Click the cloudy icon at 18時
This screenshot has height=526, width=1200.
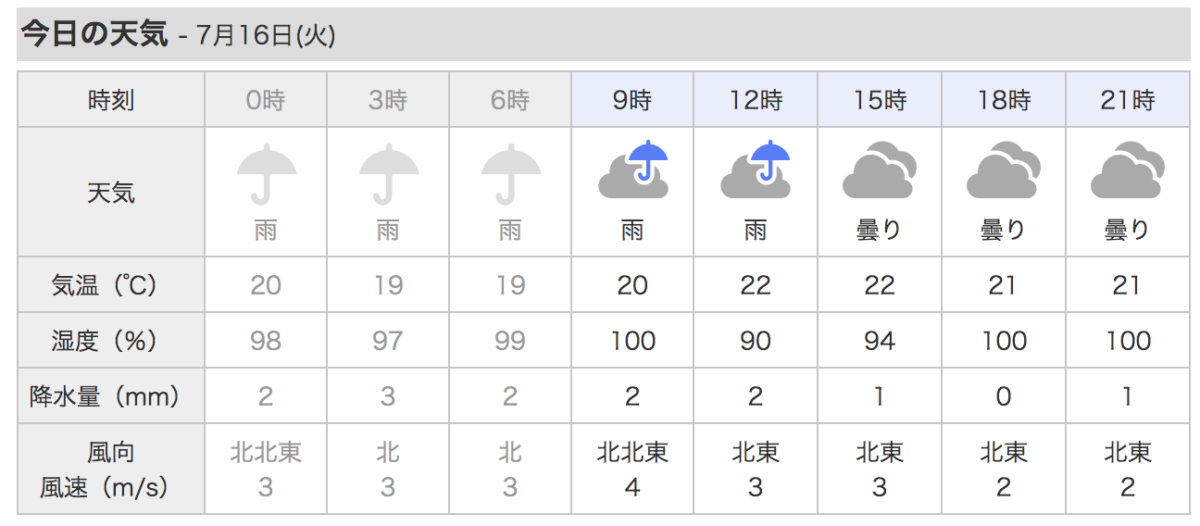pos(1003,171)
